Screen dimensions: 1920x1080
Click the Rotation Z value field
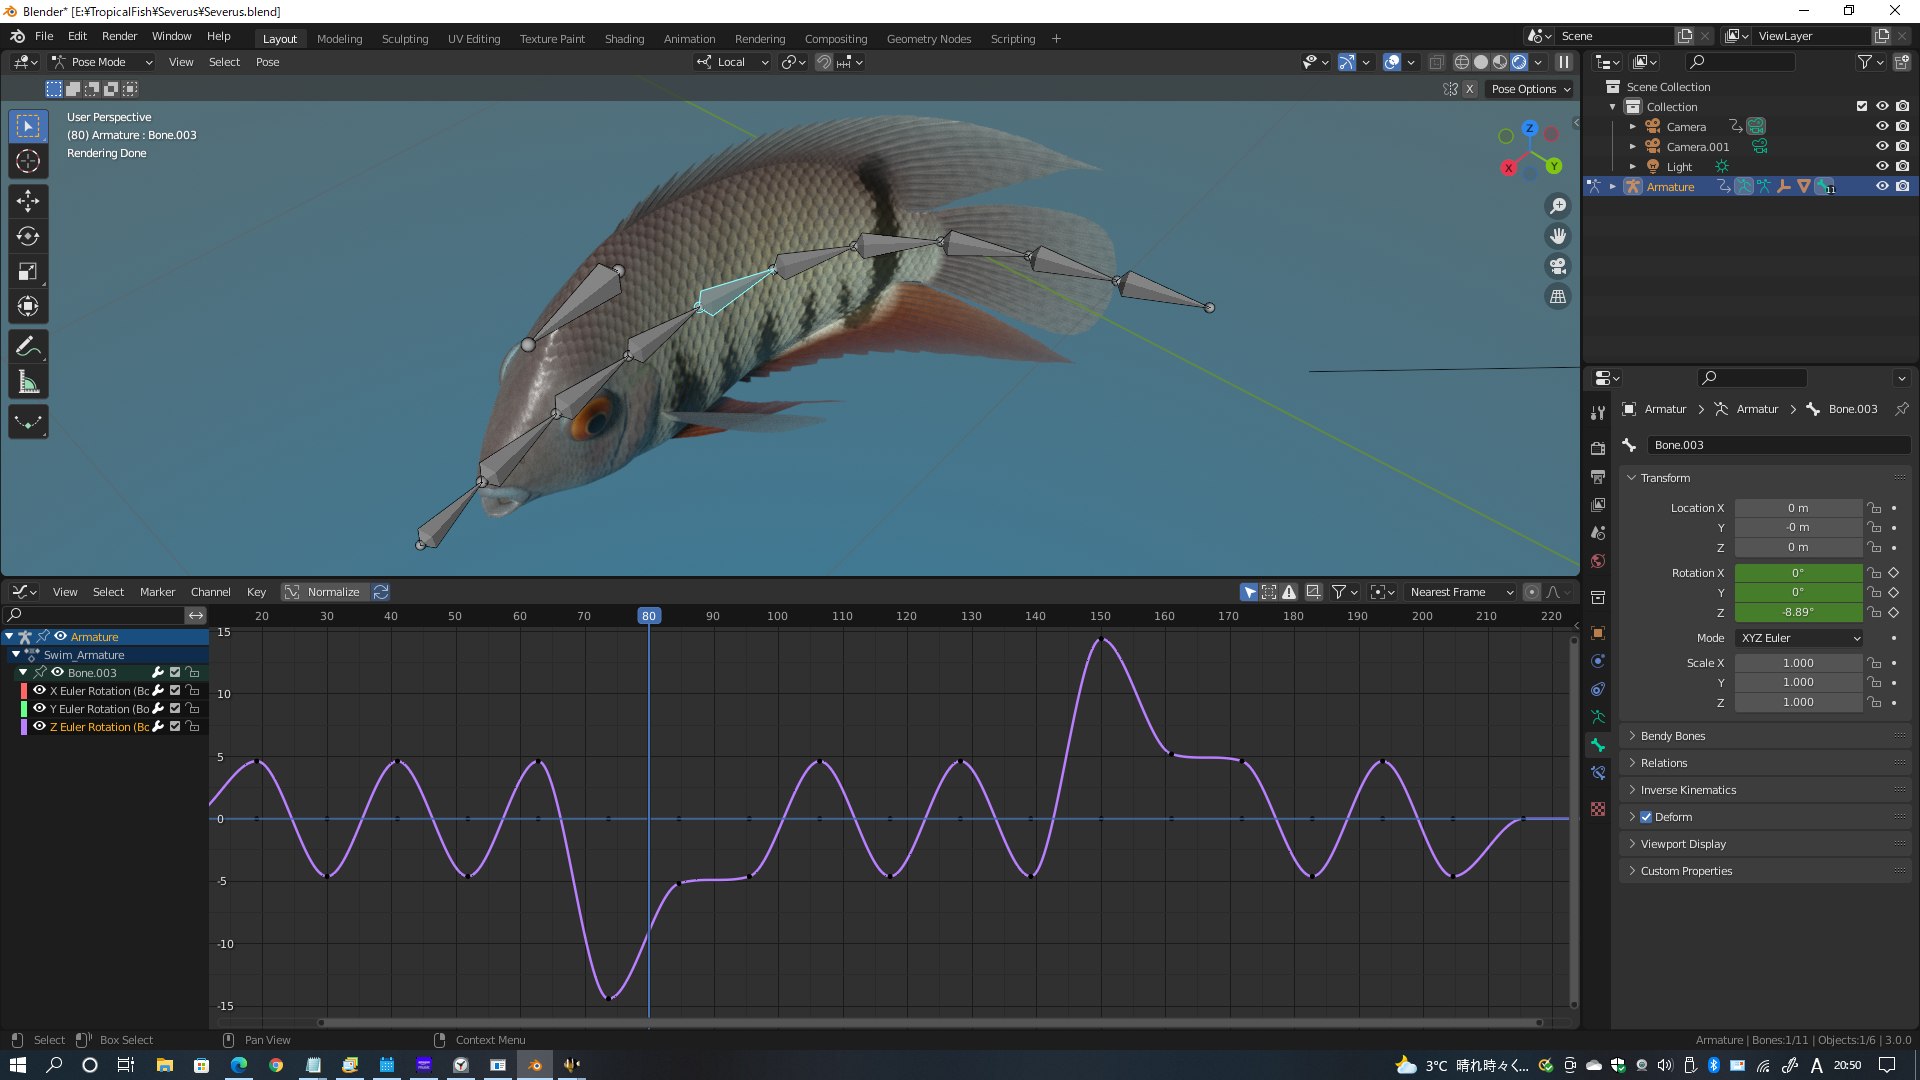[x=1797, y=612]
